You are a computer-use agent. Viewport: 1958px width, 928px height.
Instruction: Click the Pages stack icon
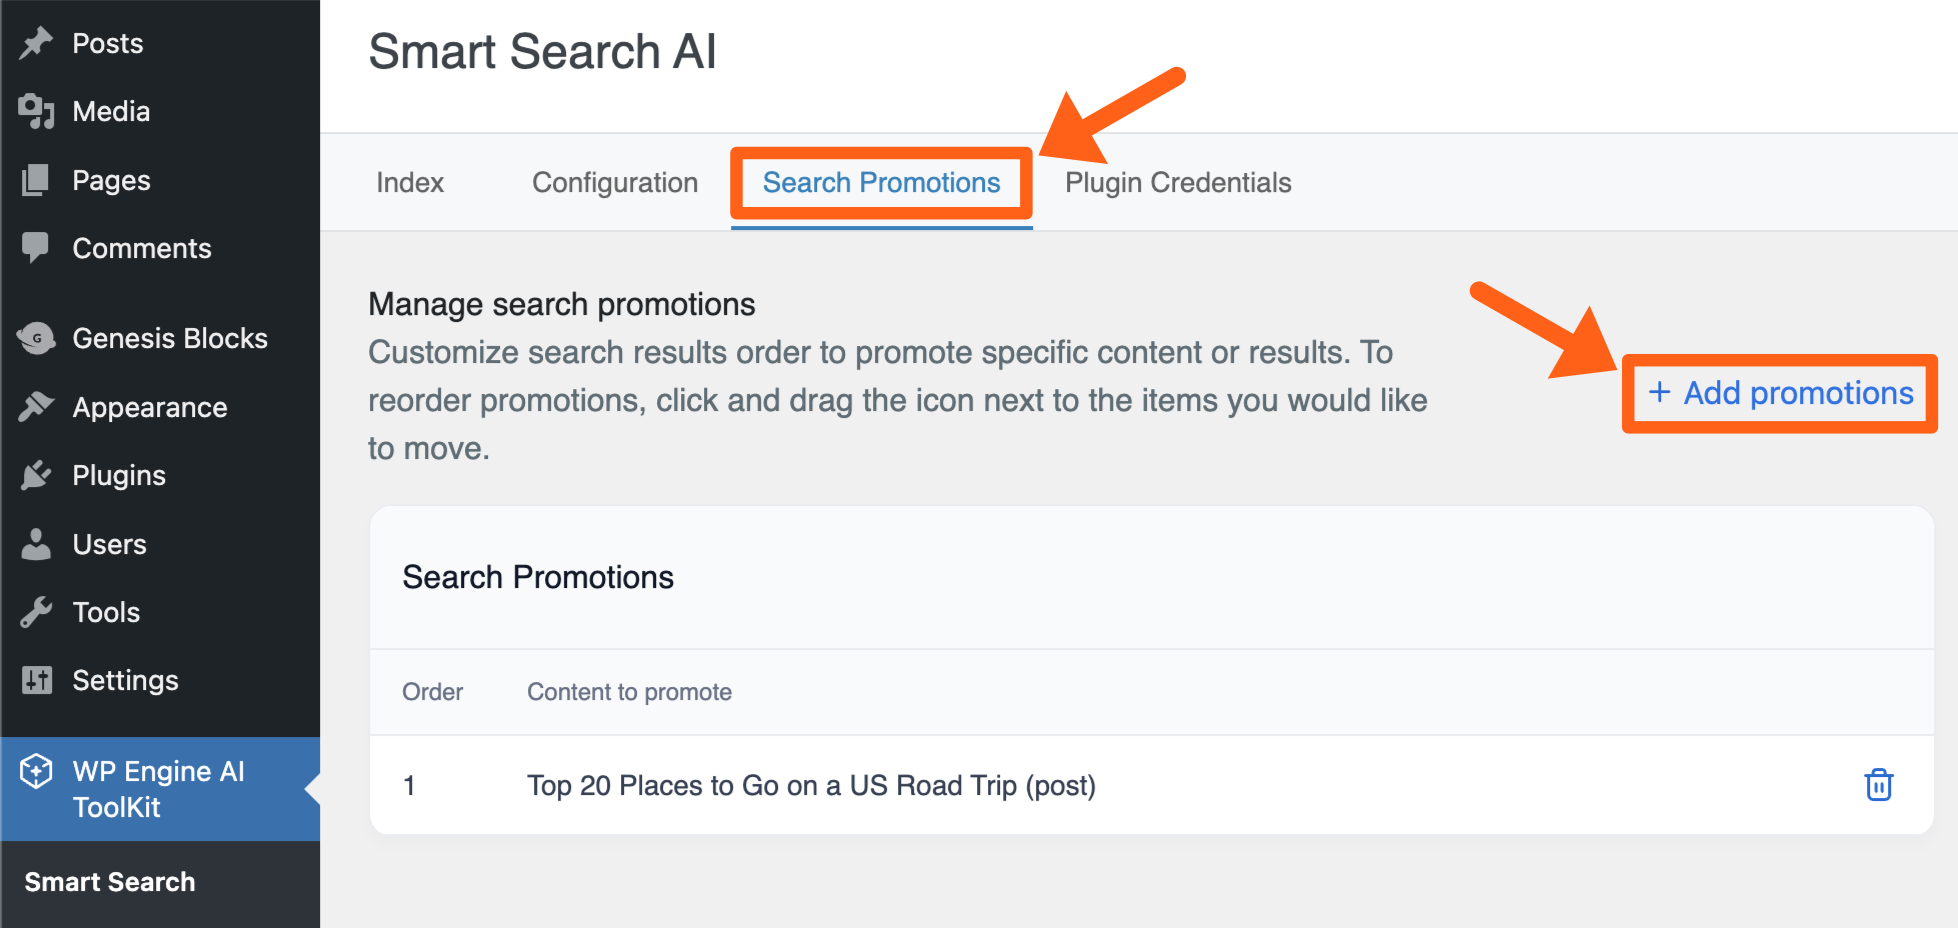(x=36, y=180)
